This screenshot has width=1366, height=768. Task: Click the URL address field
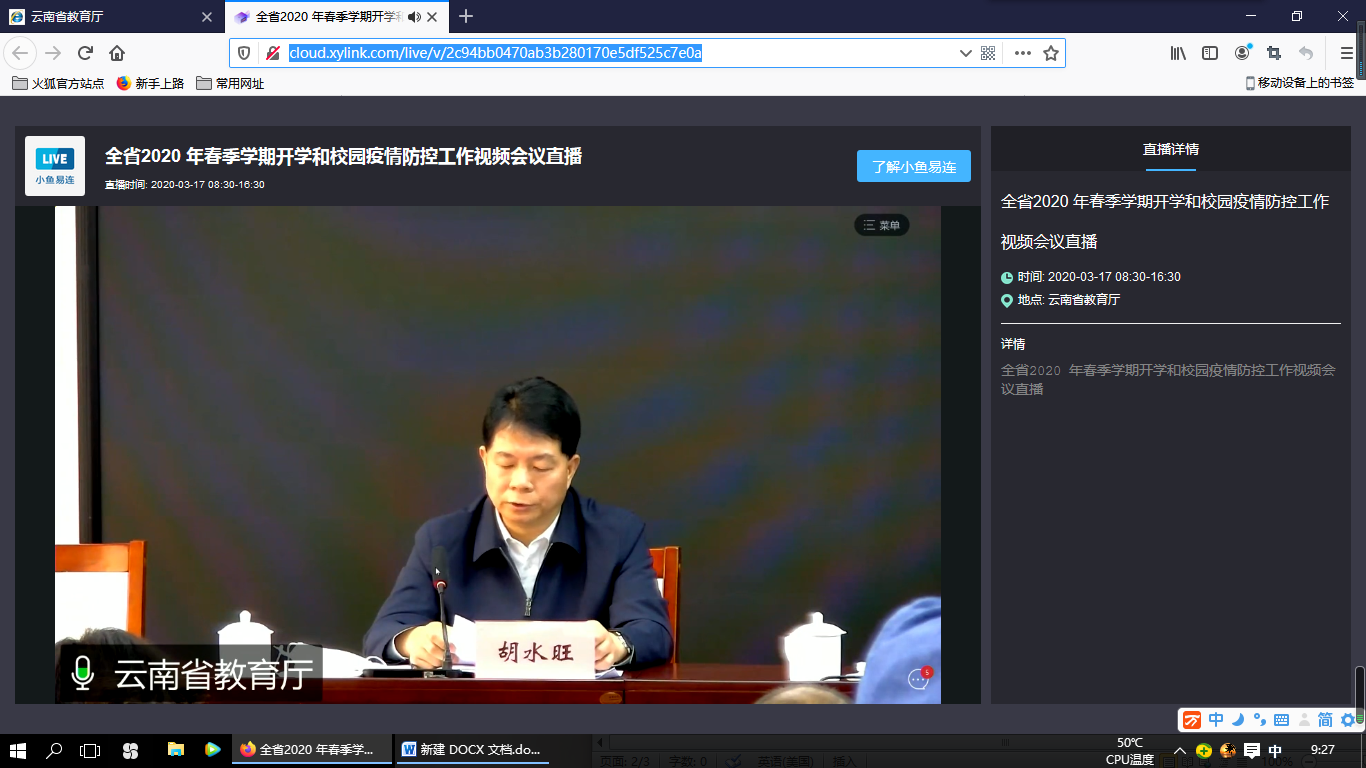point(620,53)
